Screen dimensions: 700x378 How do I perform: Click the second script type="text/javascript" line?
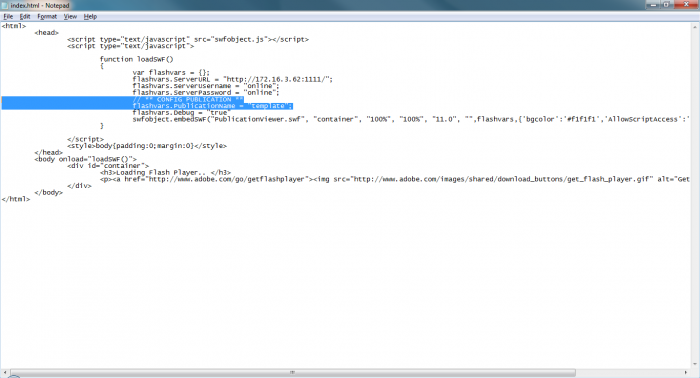coord(130,46)
